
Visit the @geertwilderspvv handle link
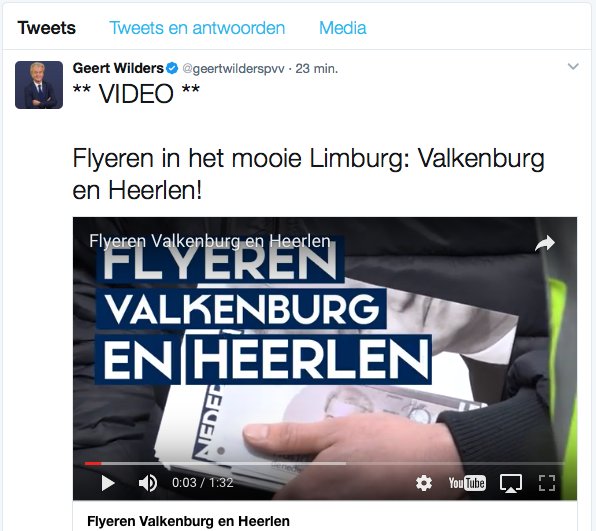(x=233, y=69)
